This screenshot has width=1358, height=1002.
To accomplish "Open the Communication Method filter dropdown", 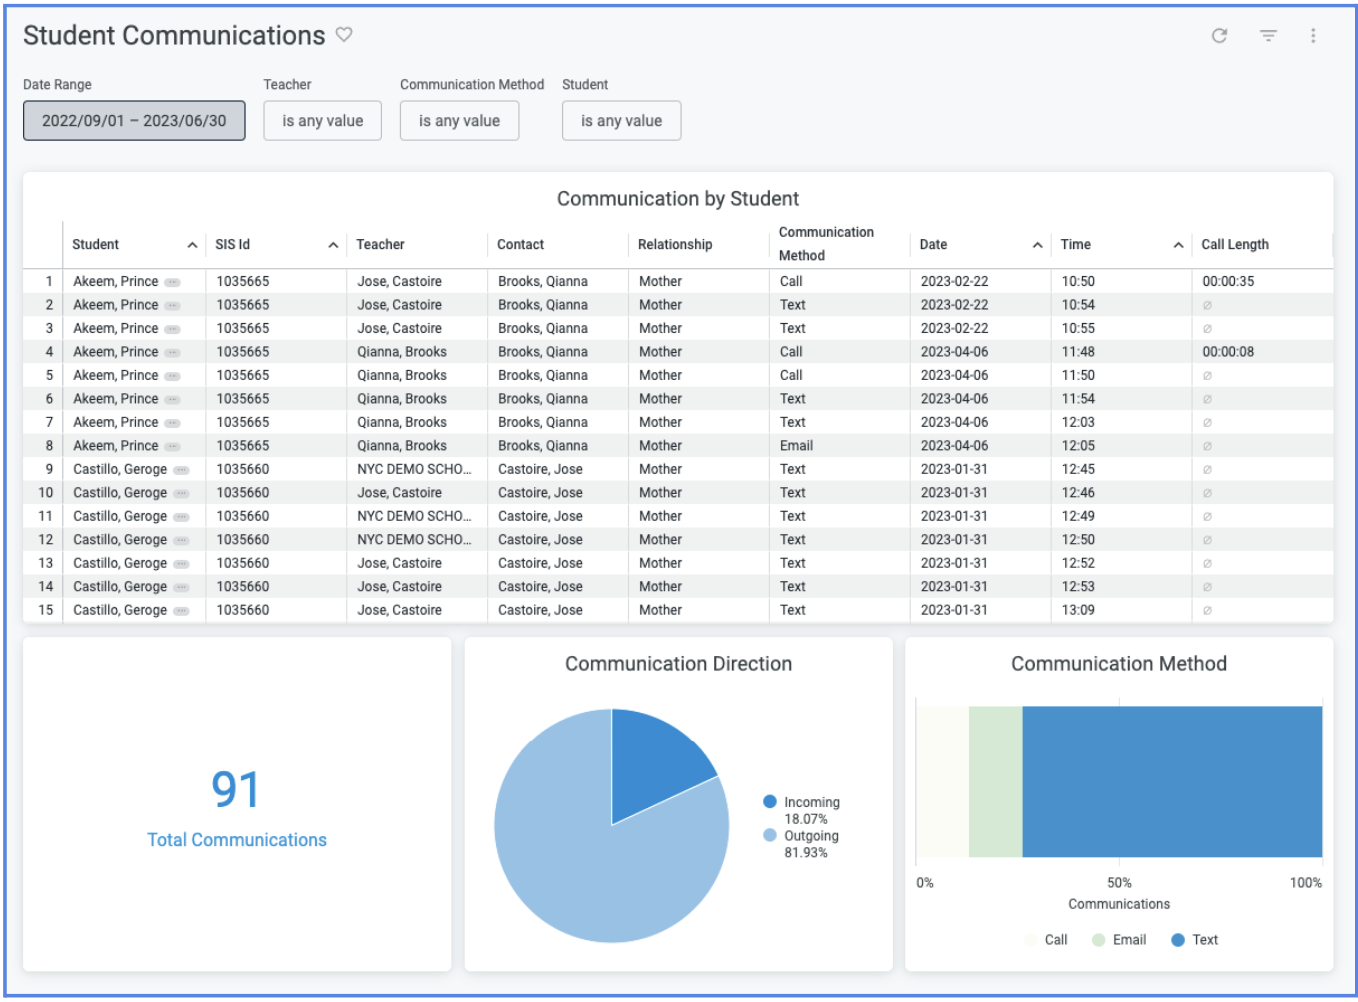I will (x=459, y=121).
